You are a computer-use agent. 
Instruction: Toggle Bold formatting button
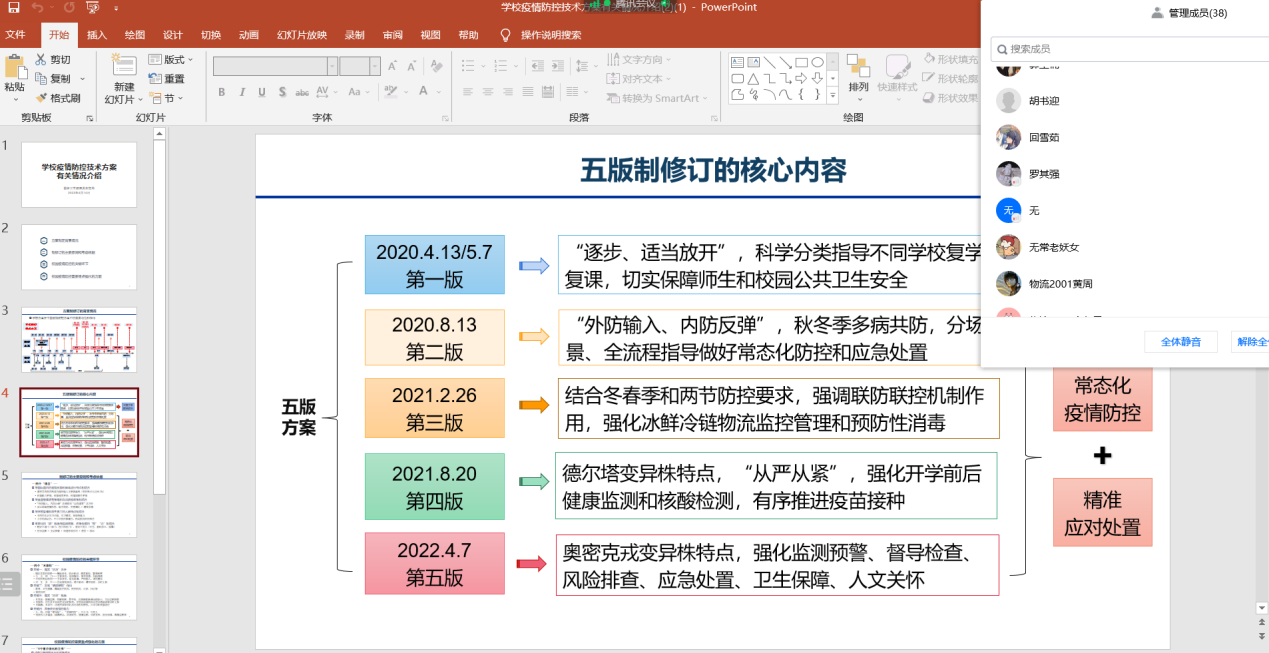[x=222, y=93]
